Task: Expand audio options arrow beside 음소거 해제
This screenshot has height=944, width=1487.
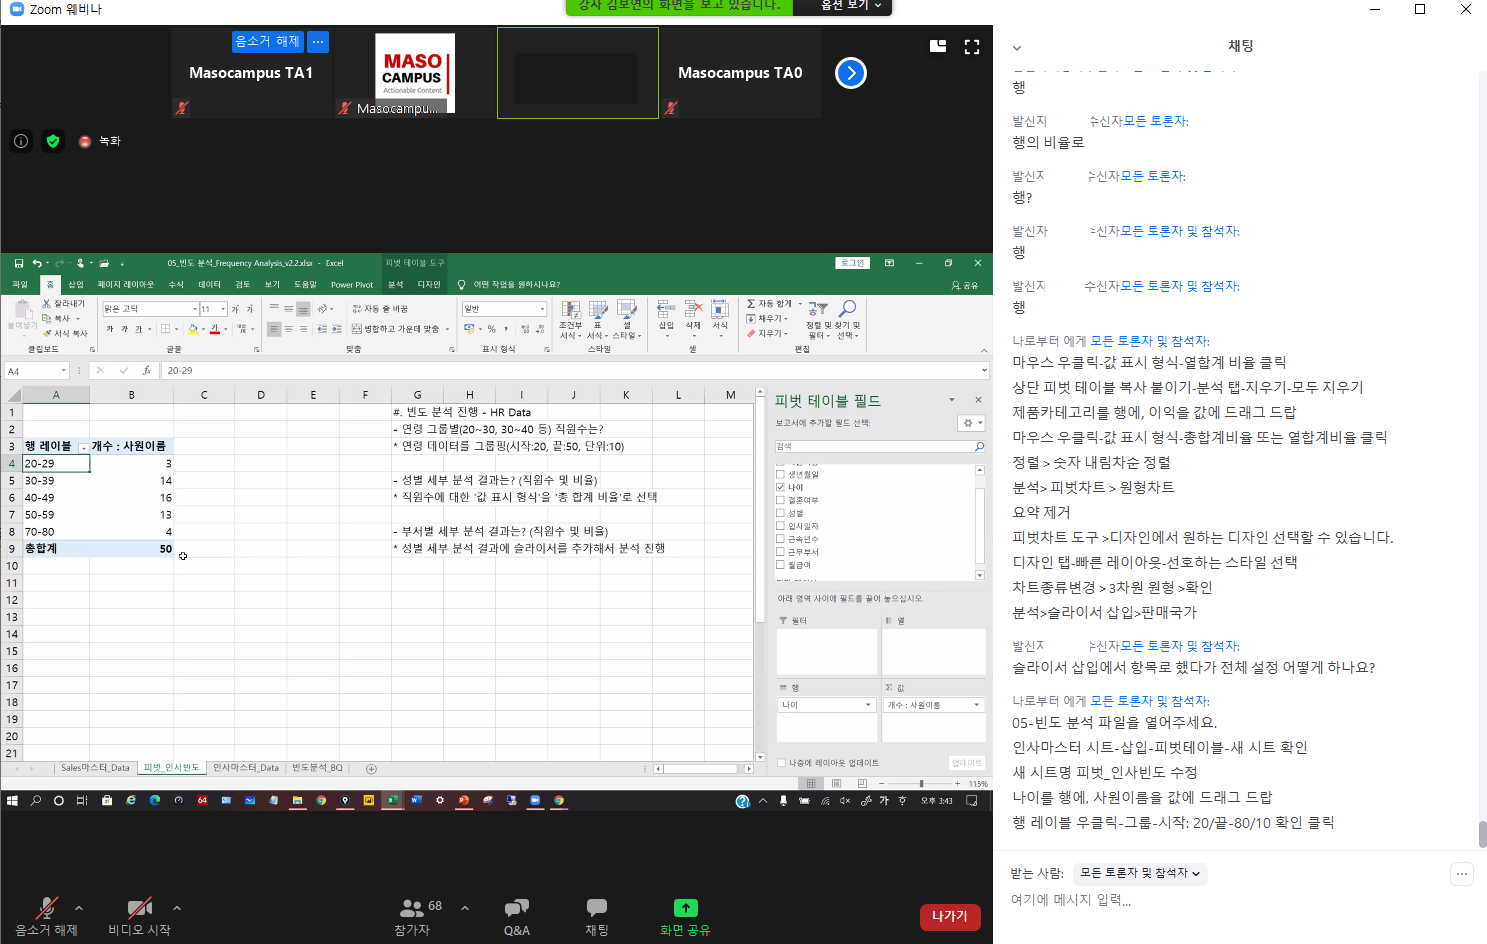Action: tap(79, 908)
